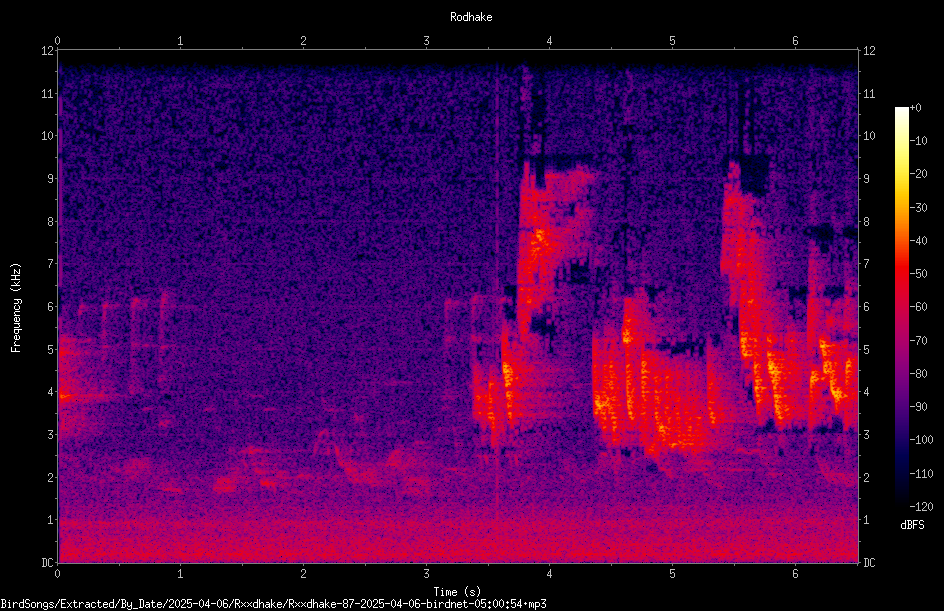Click the 5 kHz tick on the left axis

pyautogui.click(x=51, y=349)
